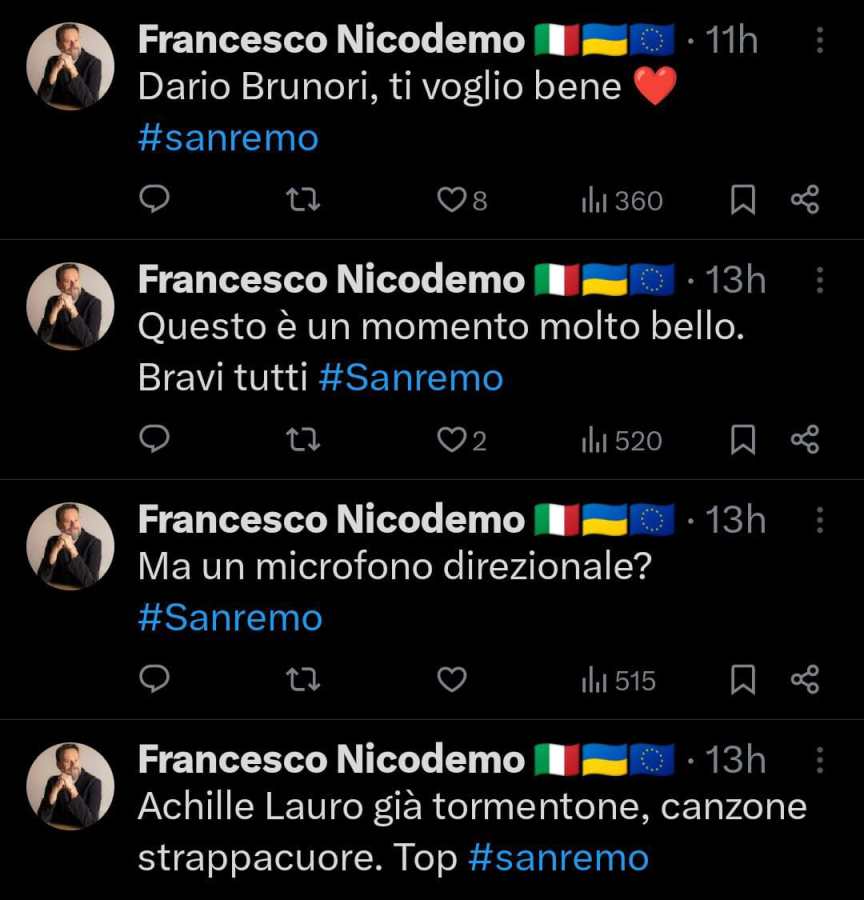Reply to the "momento molto bello" tweet
The height and width of the screenshot is (900, 864).
coord(153,440)
